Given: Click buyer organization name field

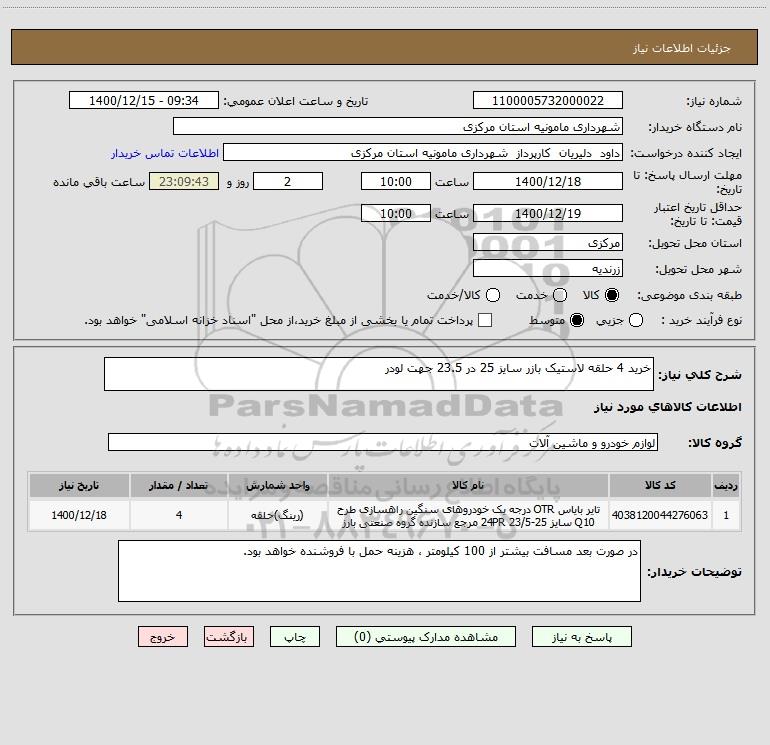Looking at the screenshot, I should coord(398,127).
